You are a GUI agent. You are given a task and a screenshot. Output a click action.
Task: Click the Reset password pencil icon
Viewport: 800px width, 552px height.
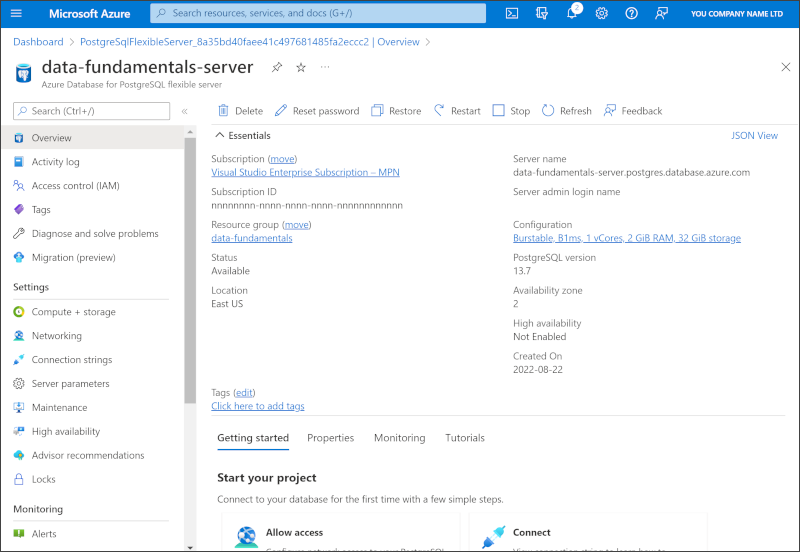pyautogui.click(x=281, y=110)
